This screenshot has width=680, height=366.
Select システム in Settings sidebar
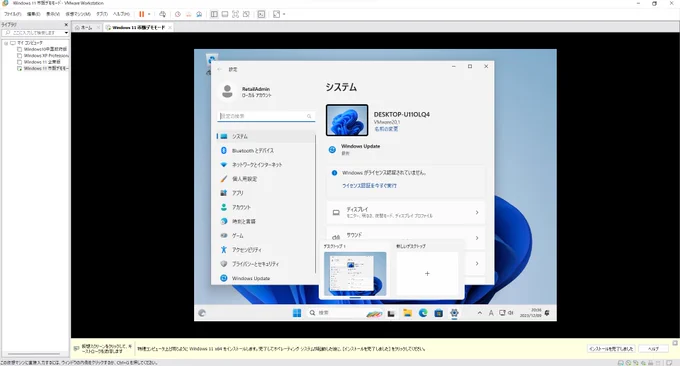[266, 136]
